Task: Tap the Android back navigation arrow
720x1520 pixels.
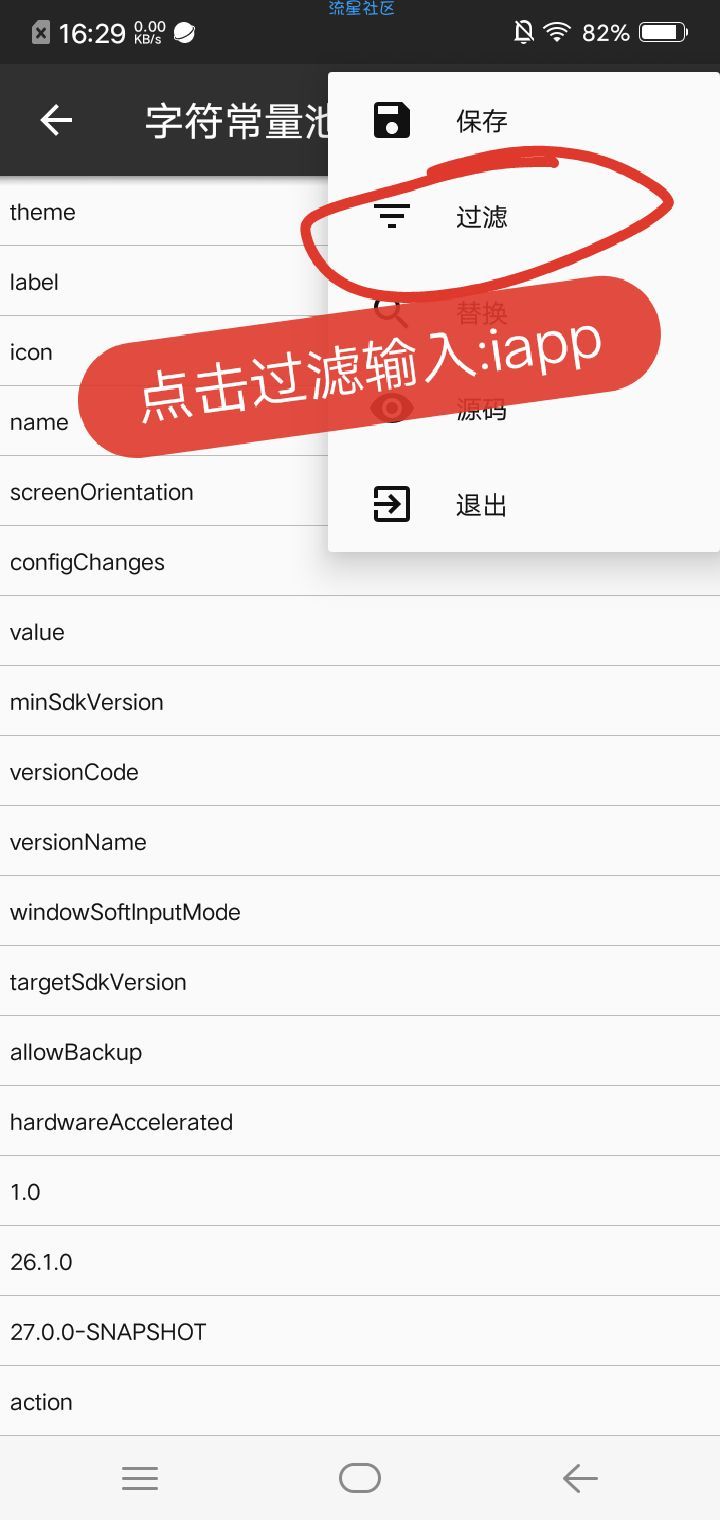Action: pos(580,1478)
